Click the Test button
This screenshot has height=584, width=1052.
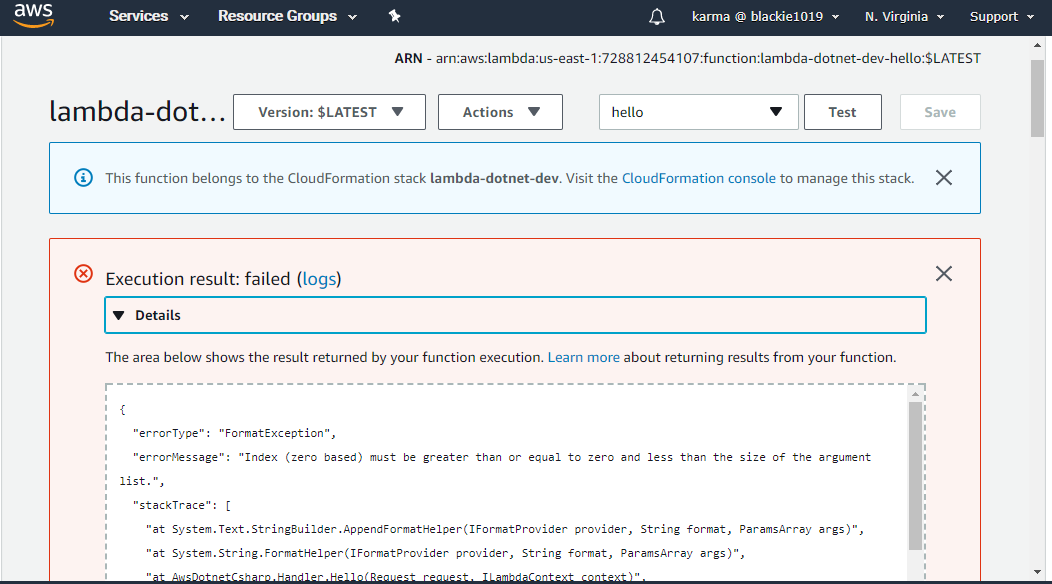click(842, 112)
